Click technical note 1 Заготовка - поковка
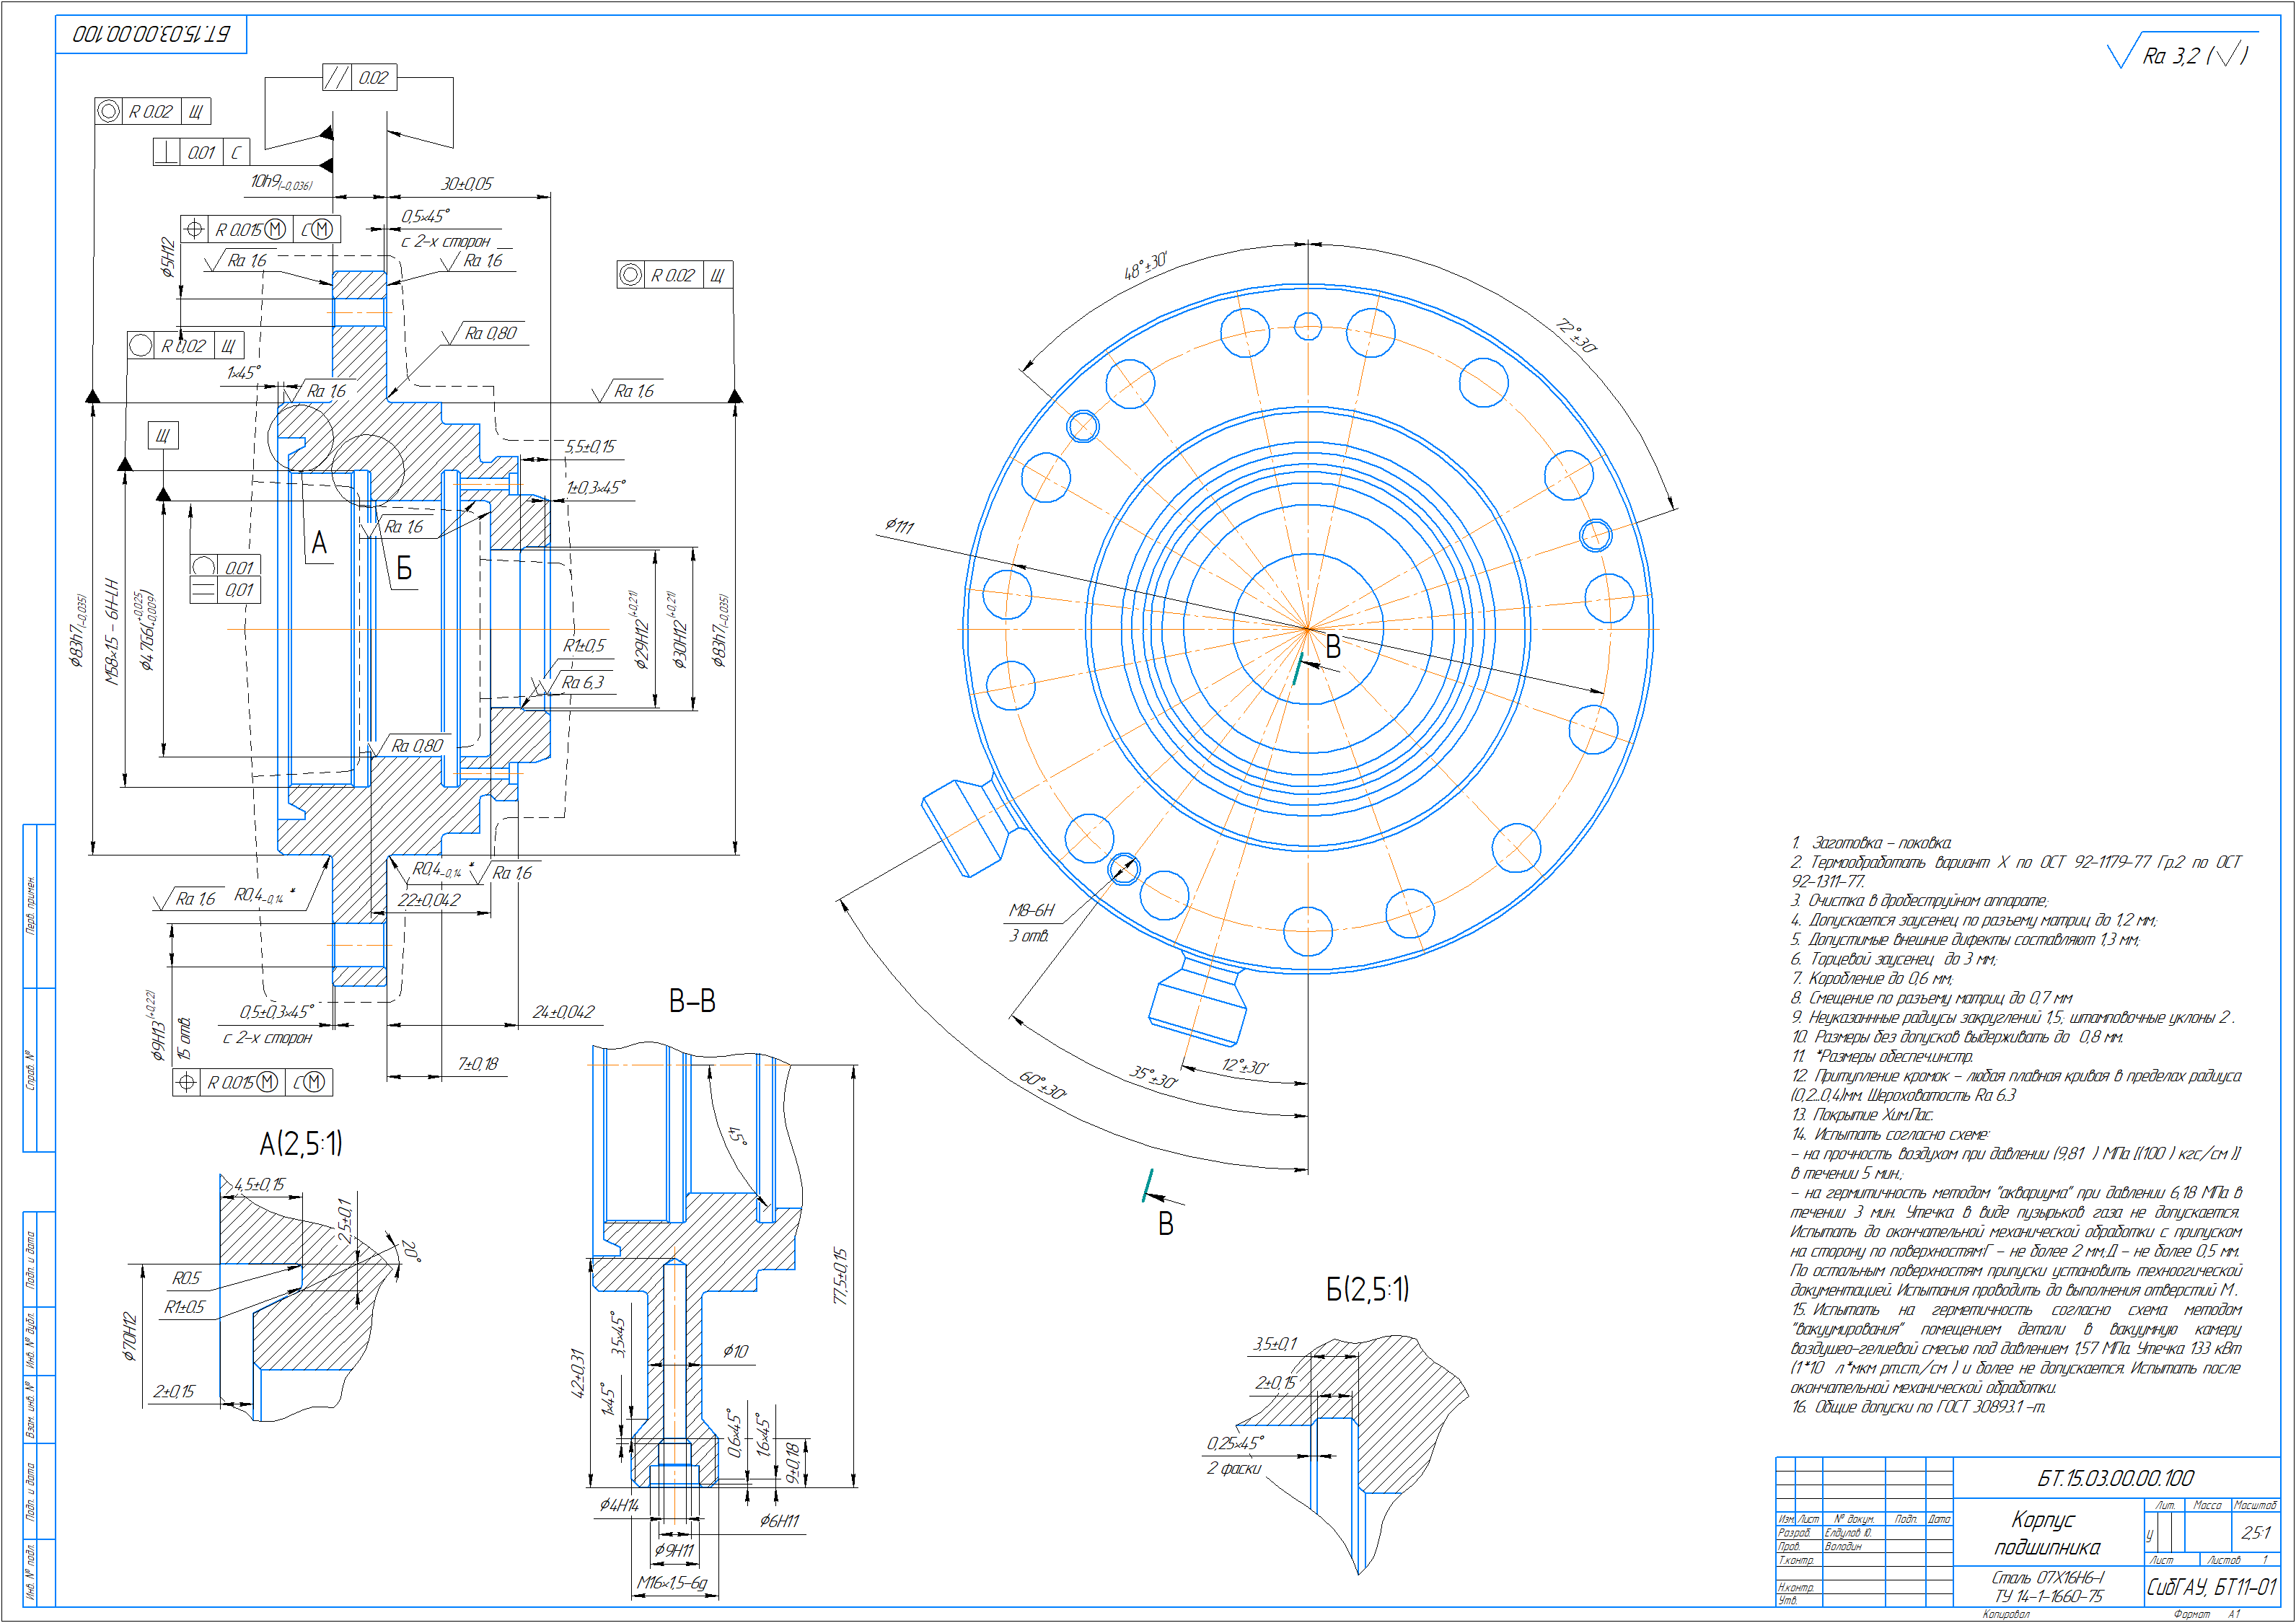Image resolution: width=2296 pixels, height=1623 pixels. click(1871, 843)
